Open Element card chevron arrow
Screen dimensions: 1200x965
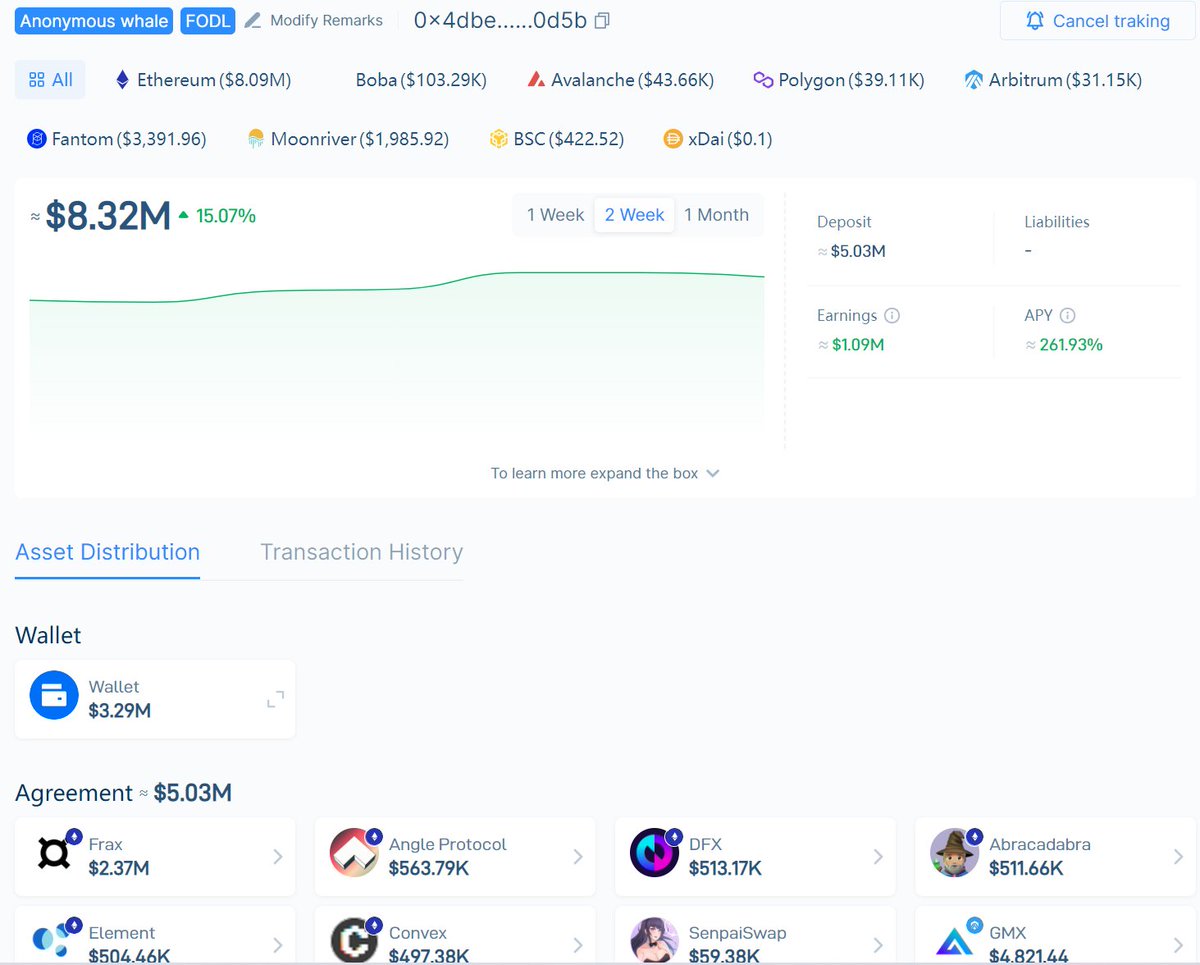[x=278, y=944]
